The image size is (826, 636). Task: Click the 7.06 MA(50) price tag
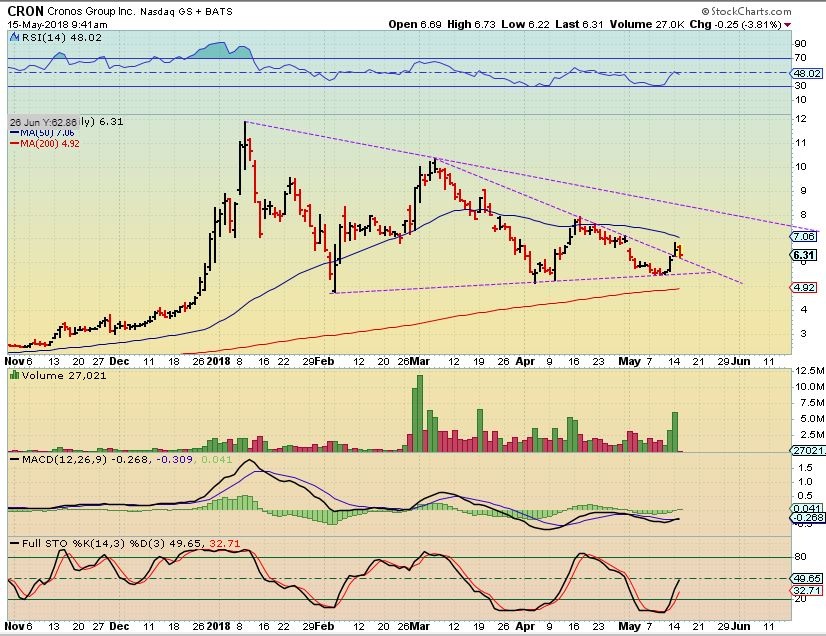[x=805, y=237]
